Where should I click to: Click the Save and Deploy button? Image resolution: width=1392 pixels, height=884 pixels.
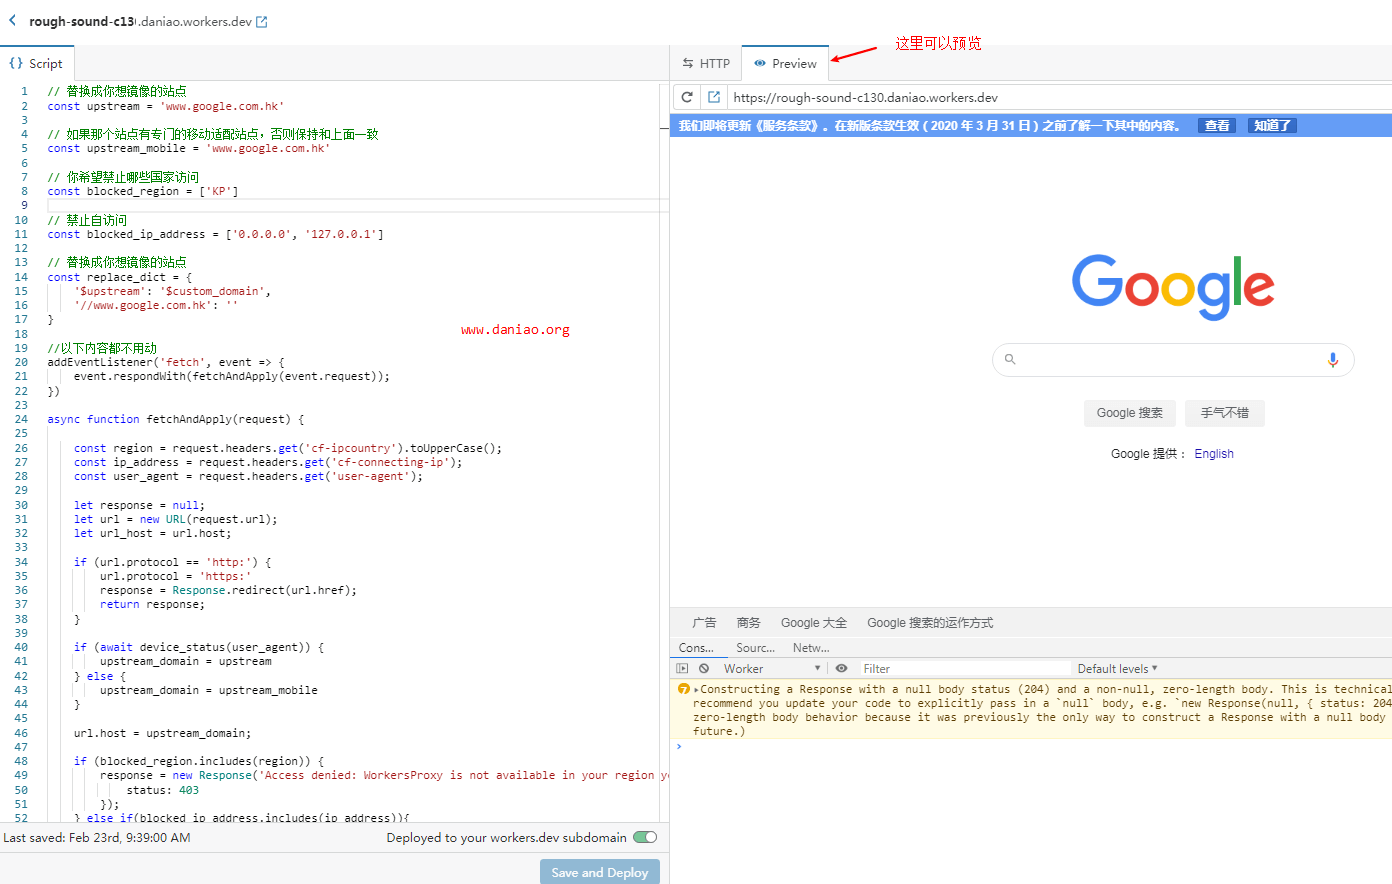[x=600, y=872]
